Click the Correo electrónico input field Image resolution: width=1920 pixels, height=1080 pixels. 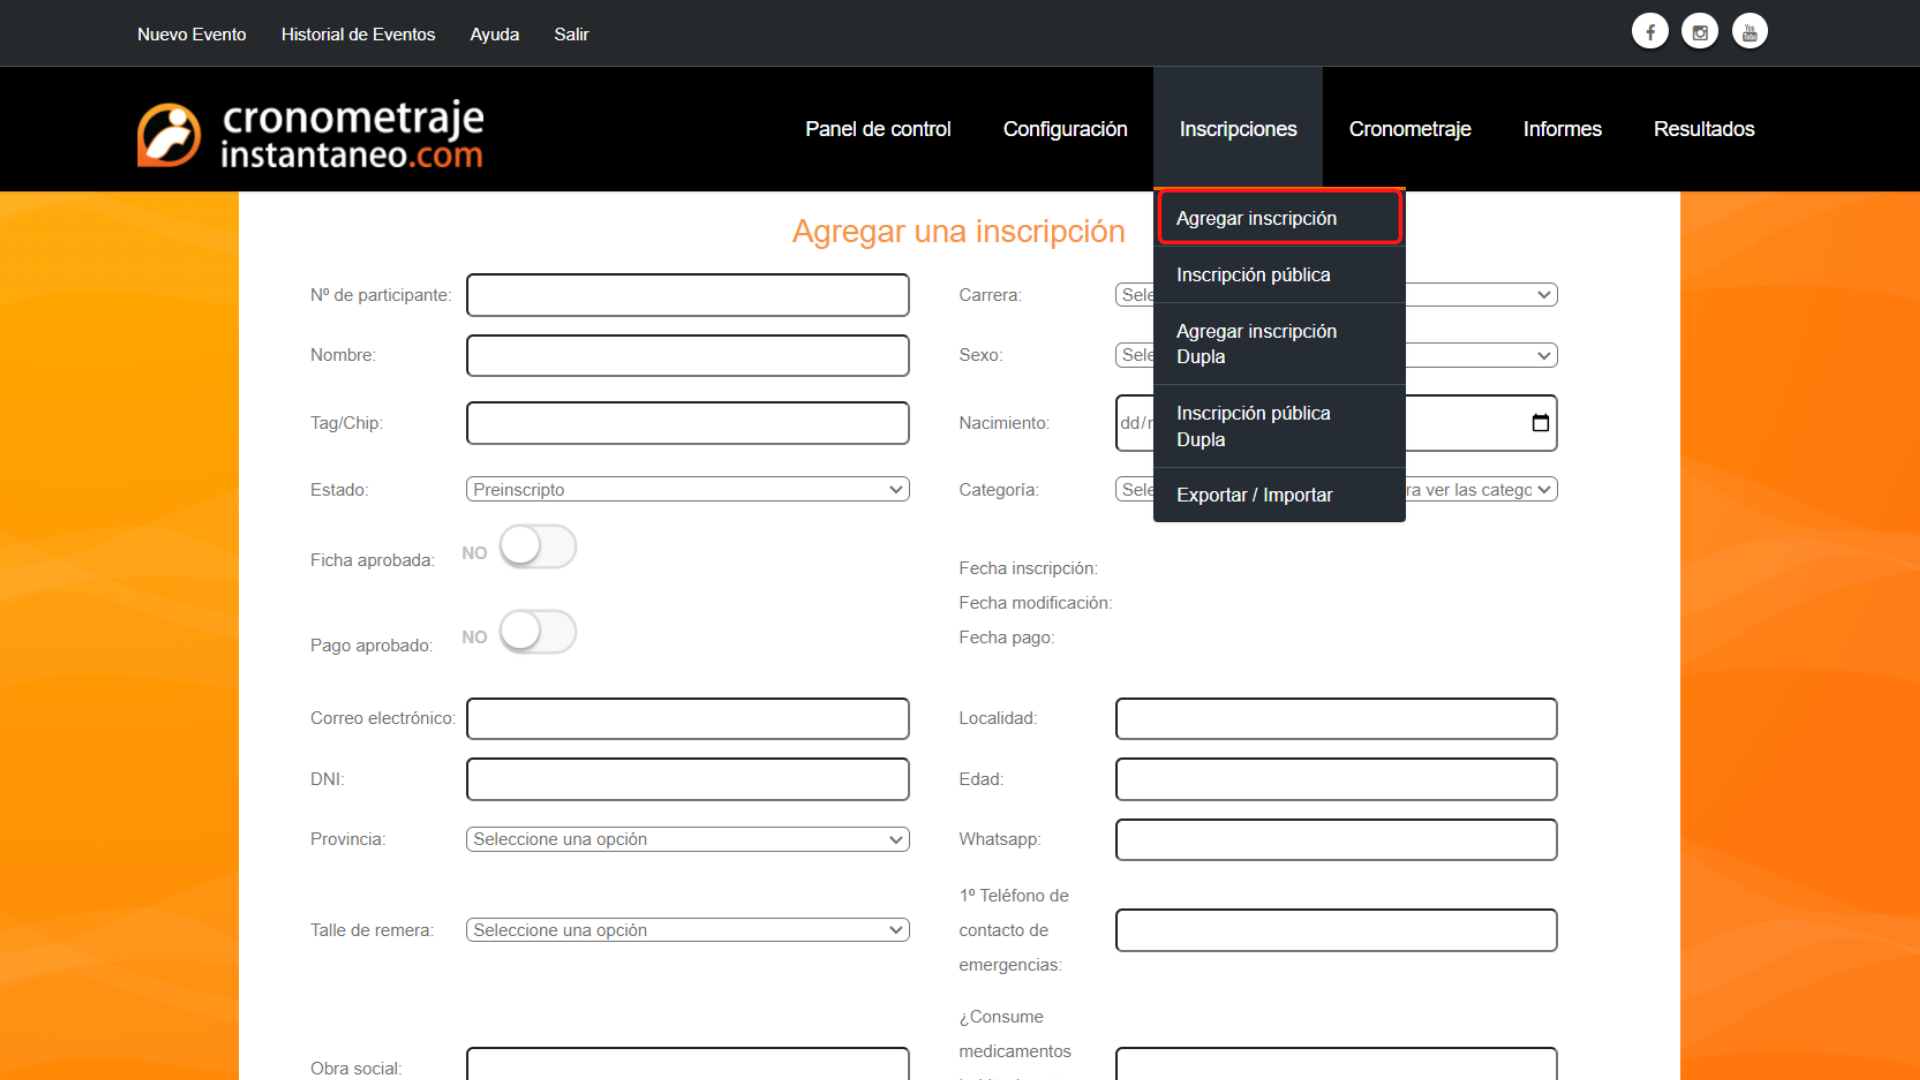(687, 719)
